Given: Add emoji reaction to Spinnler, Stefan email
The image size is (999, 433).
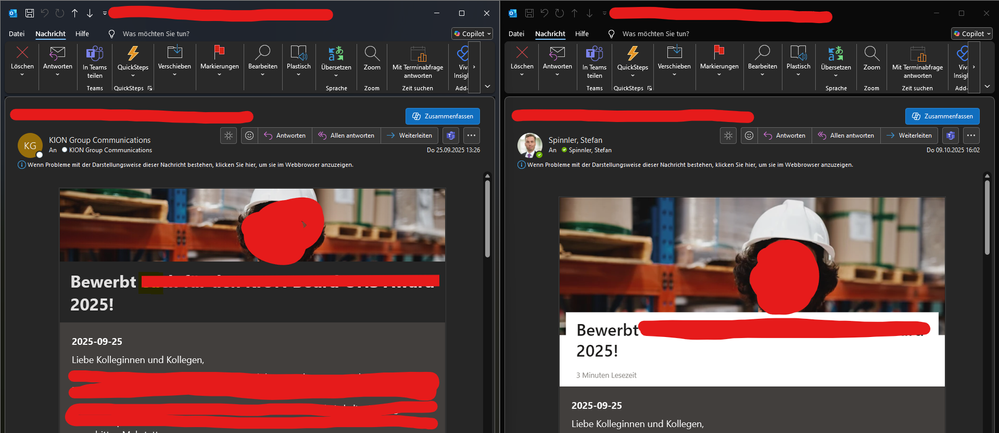Looking at the screenshot, I should (749, 135).
